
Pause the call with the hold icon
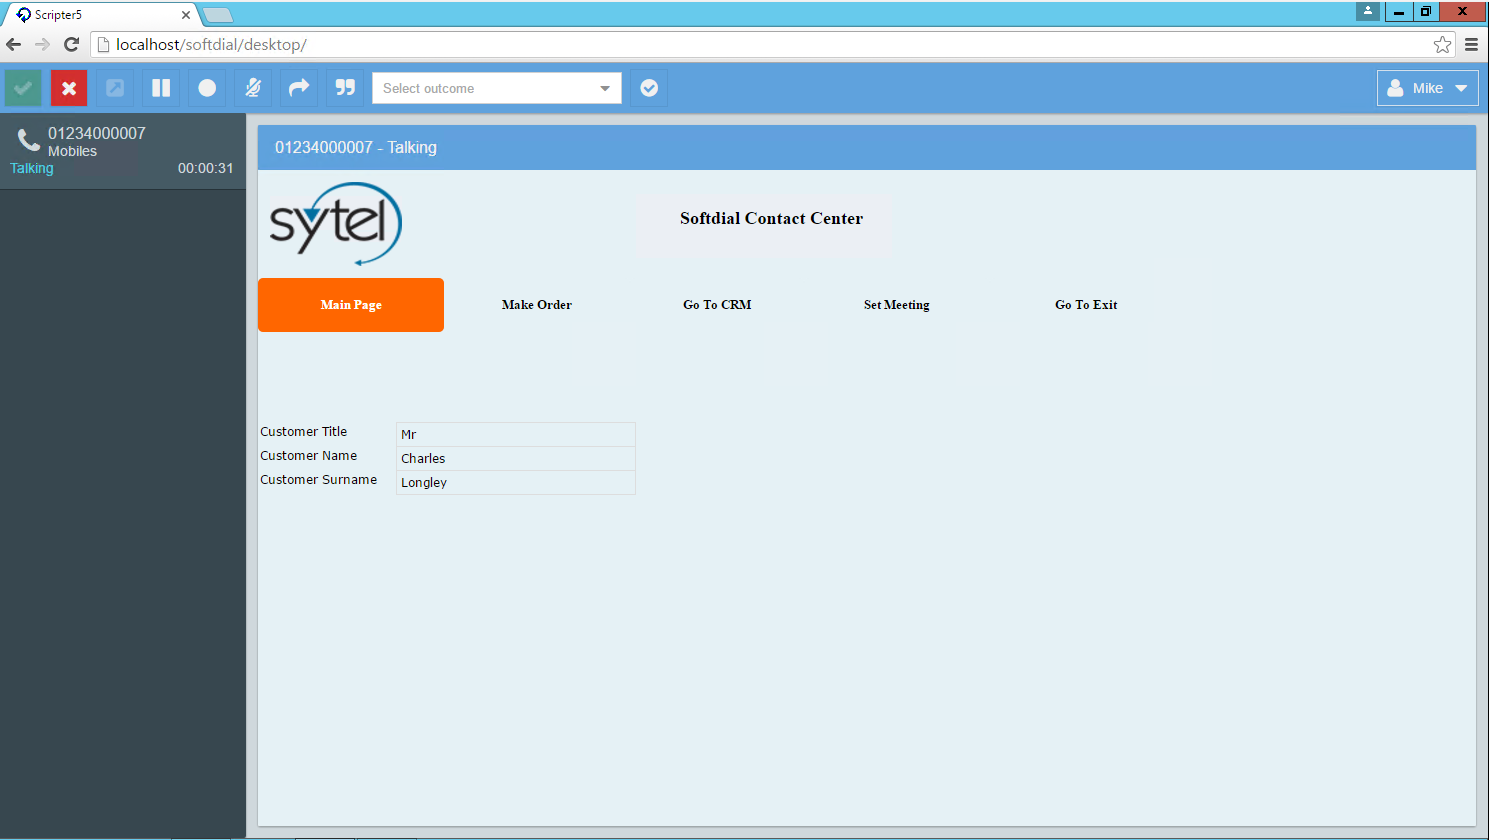(x=161, y=88)
